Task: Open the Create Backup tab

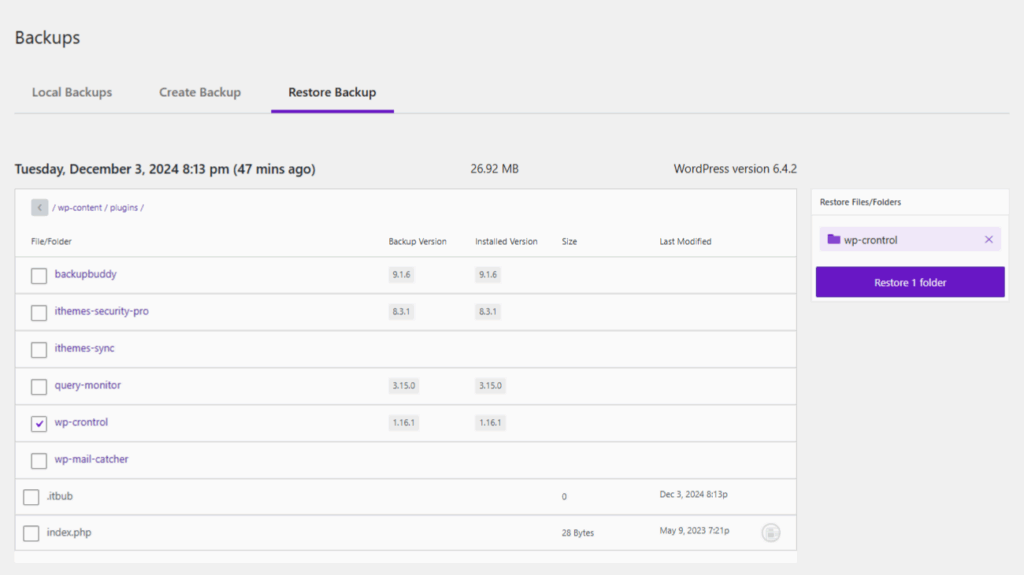Action: pos(200,92)
